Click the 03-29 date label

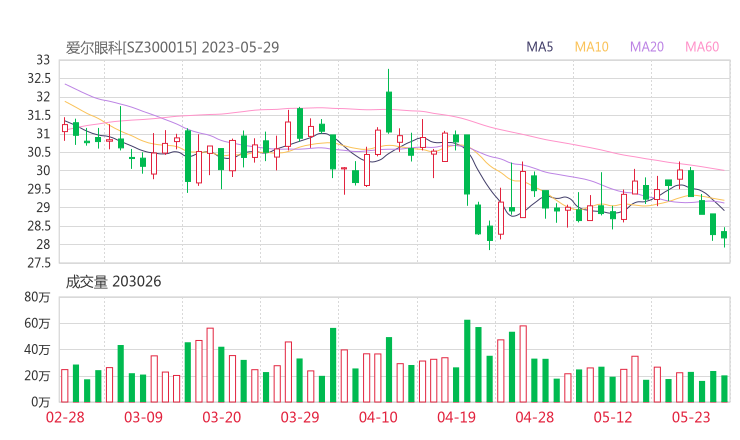point(300,417)
